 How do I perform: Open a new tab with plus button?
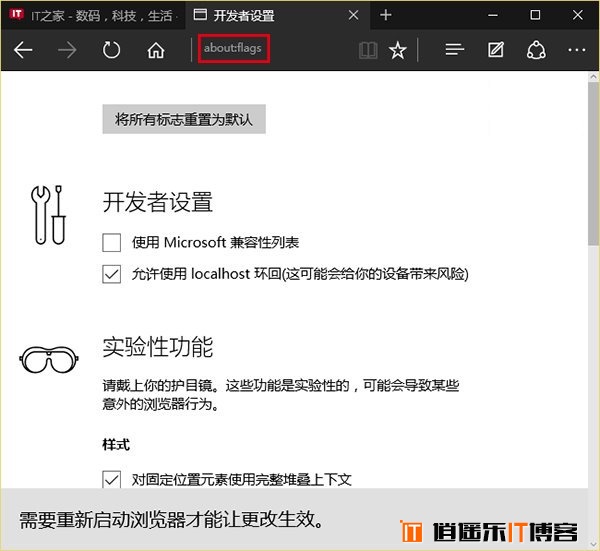385,15
